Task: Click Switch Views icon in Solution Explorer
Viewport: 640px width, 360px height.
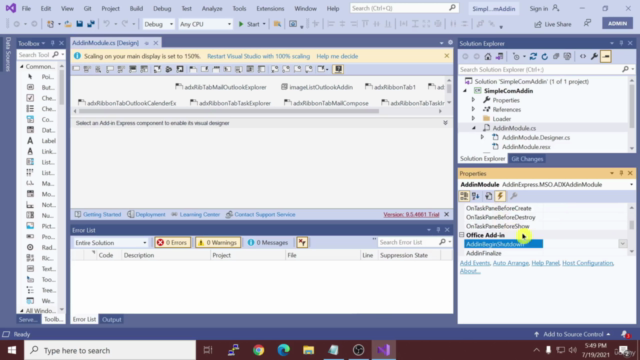Action: click(x=500, y=57)
